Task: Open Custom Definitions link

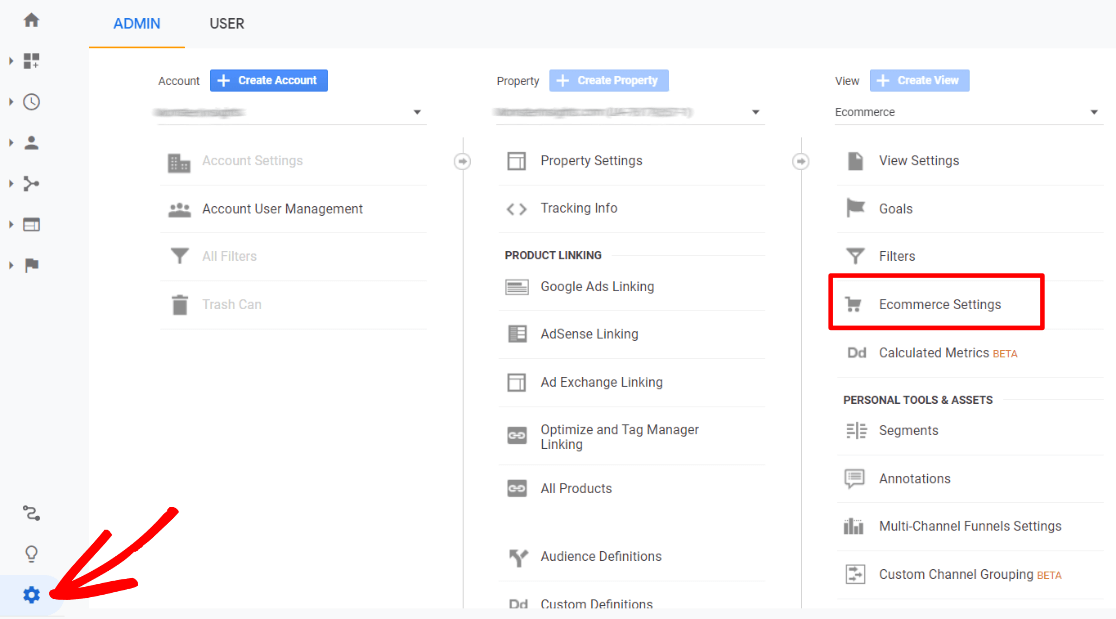Action: point(596,603)
